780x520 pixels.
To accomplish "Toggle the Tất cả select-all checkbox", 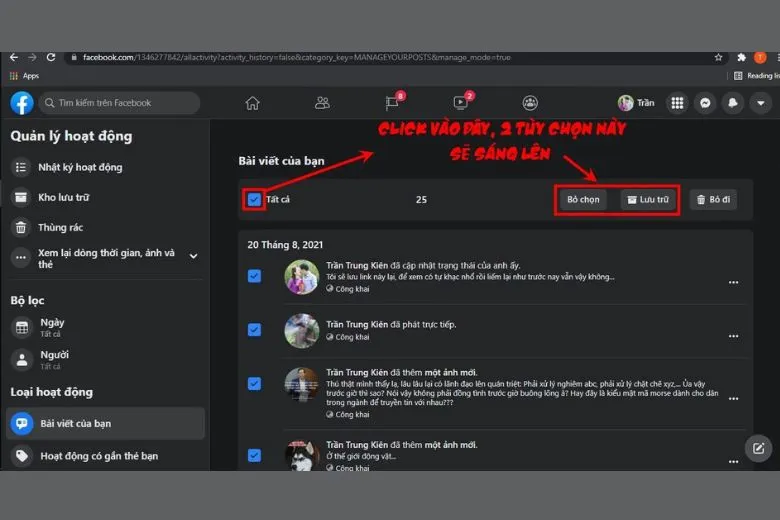I will click(x=254, y=200).
